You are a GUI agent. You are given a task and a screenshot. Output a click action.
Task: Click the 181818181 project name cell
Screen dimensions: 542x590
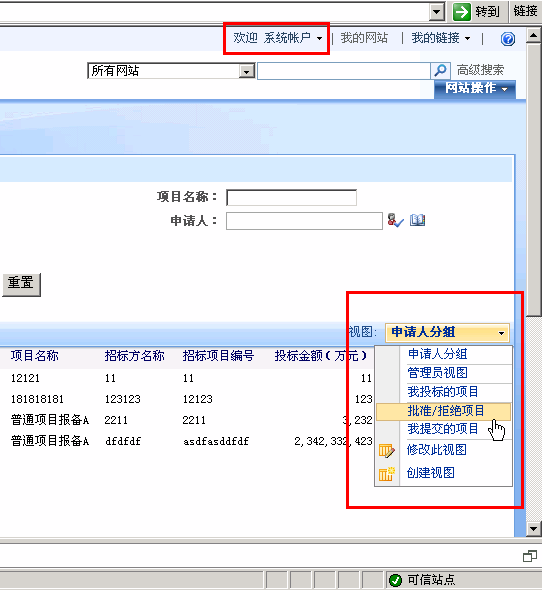37,399
